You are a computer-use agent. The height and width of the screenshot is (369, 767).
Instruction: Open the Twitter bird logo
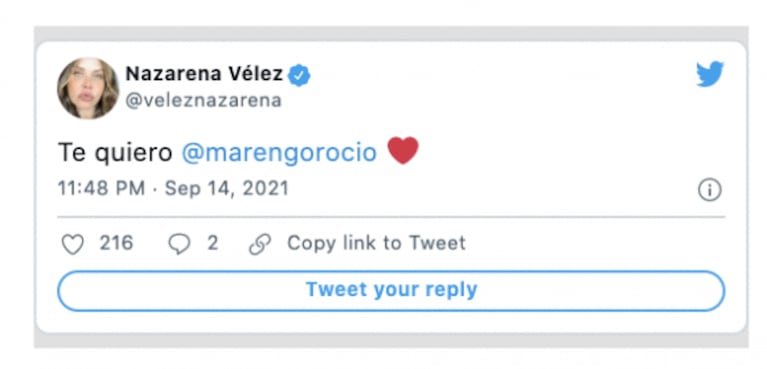710,74
